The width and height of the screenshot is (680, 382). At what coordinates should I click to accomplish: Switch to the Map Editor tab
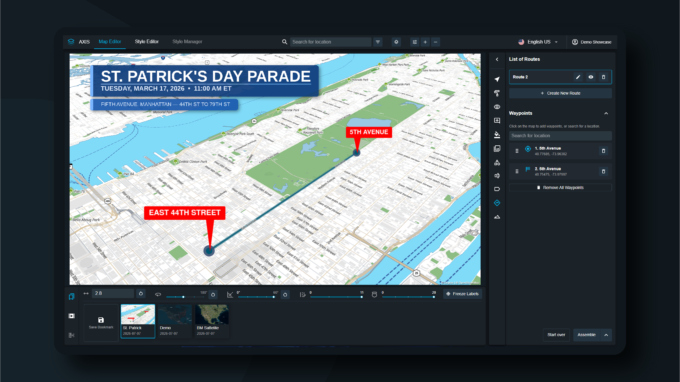click(110, 42)
